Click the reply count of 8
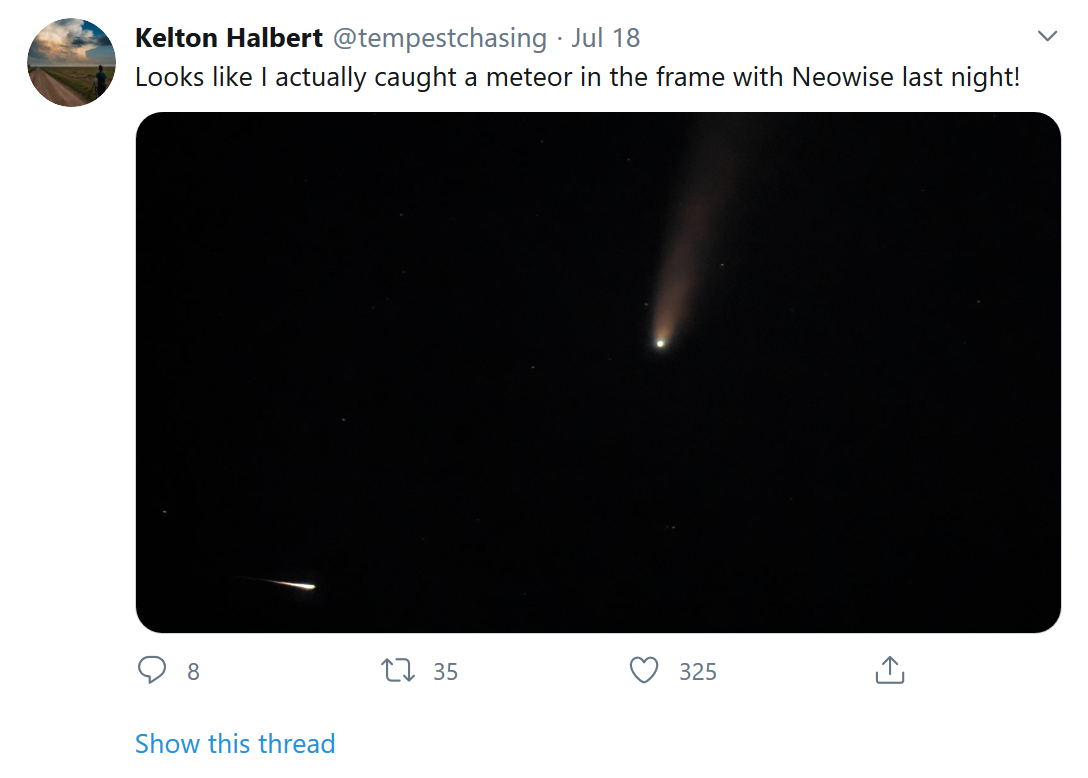The width and height of the screenshot is (1088, 778). [x=193, y=672]
